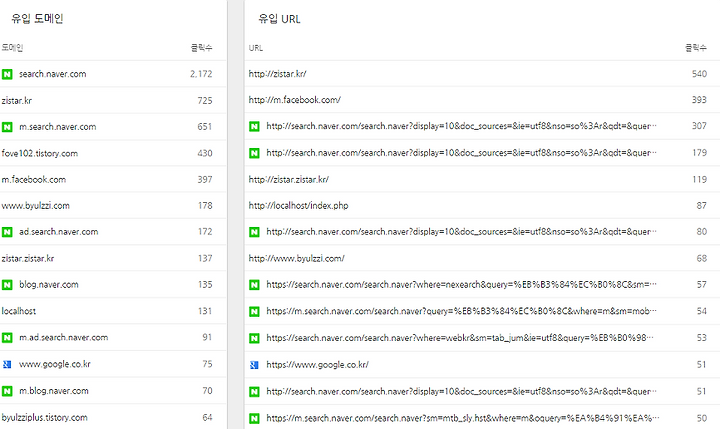Open the http://zistar.kr/ URL
720x429 pixels.
click(x=277, y=74)
